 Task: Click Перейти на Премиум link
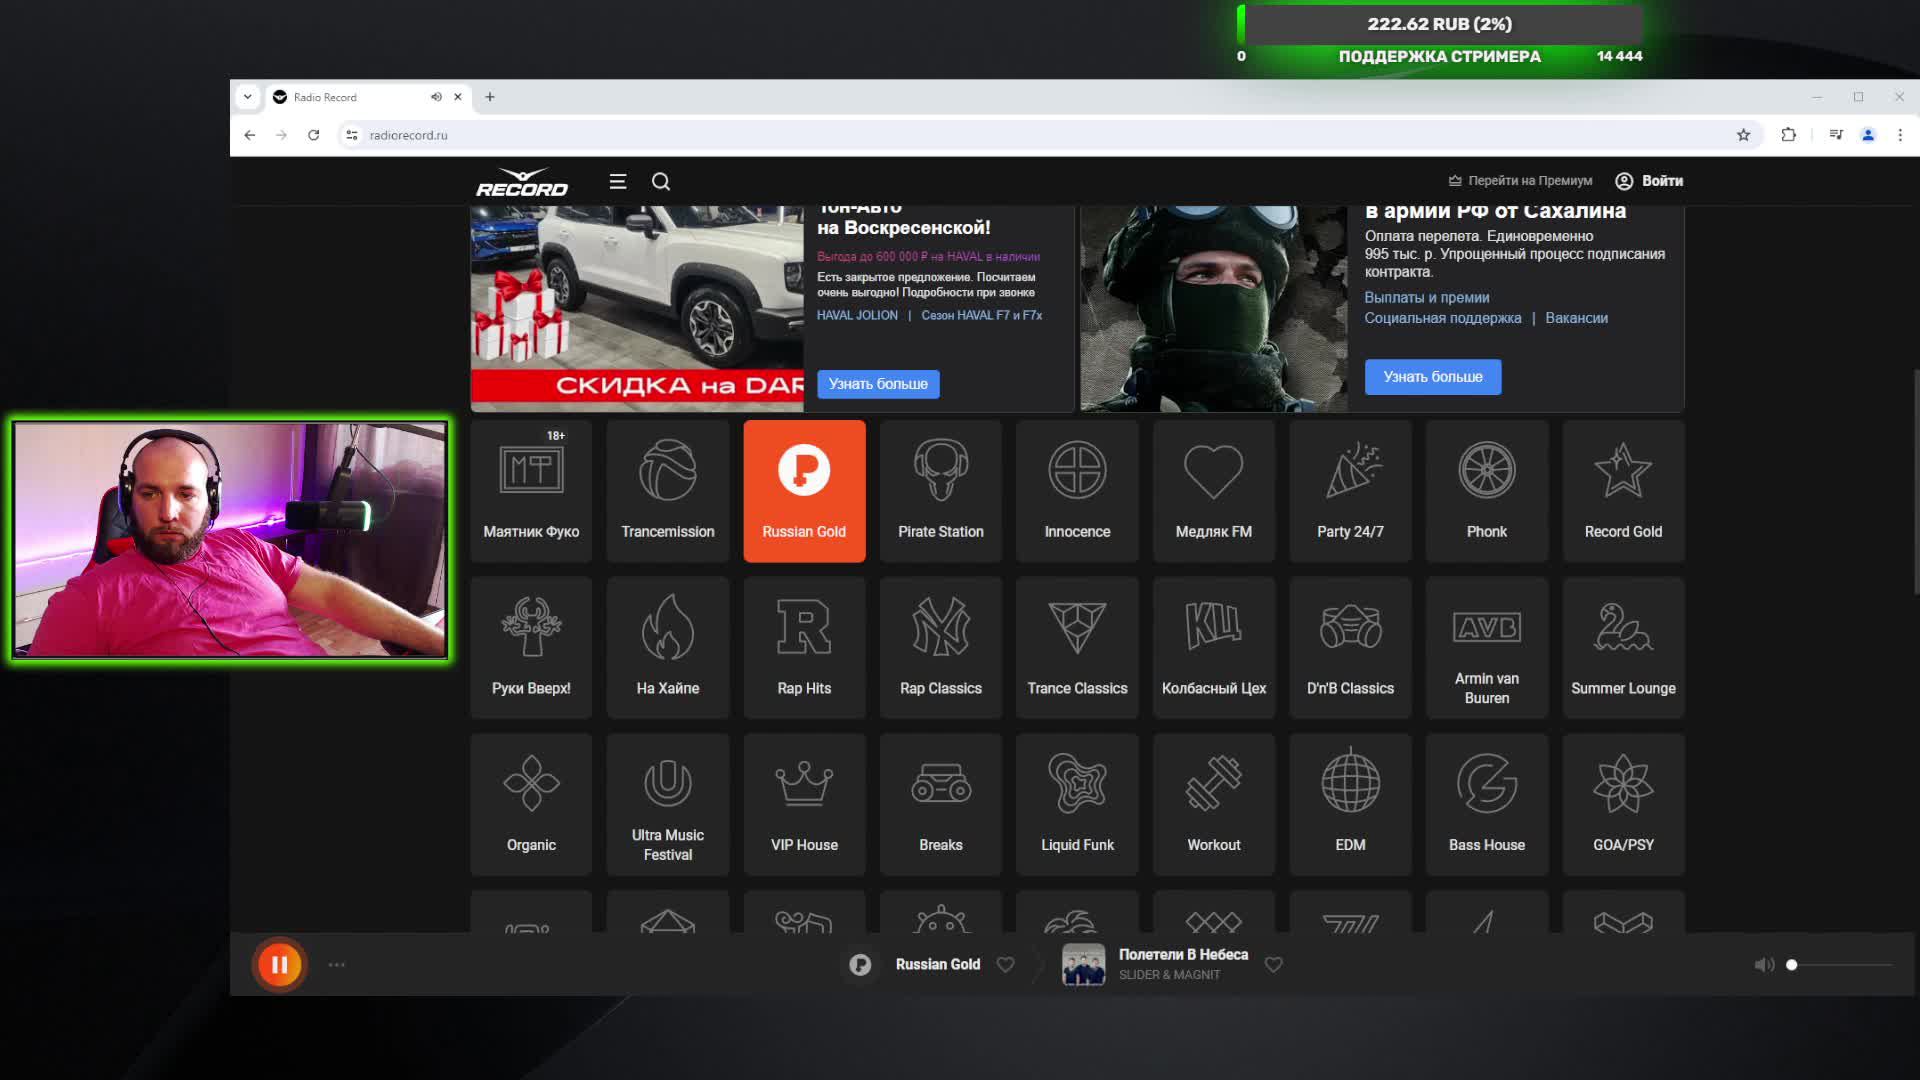tap(1520, 181)
